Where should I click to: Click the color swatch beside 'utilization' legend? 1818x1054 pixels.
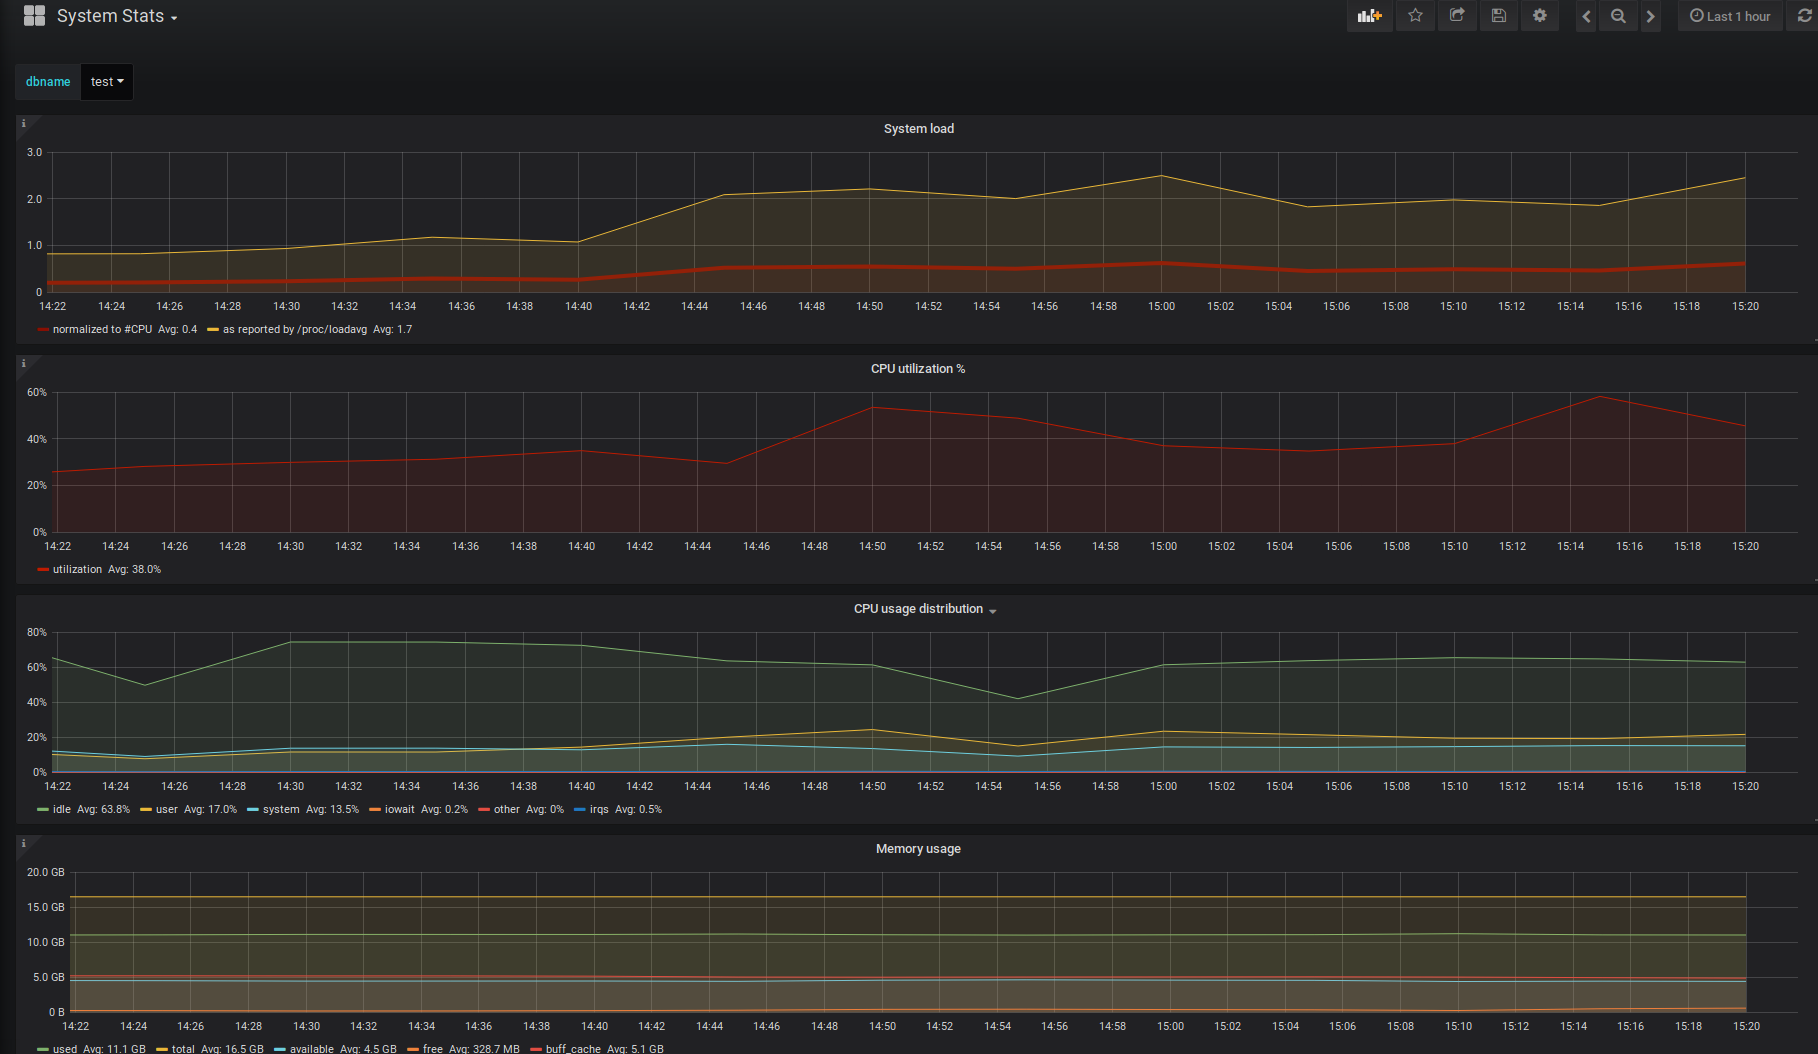(43, 570)
